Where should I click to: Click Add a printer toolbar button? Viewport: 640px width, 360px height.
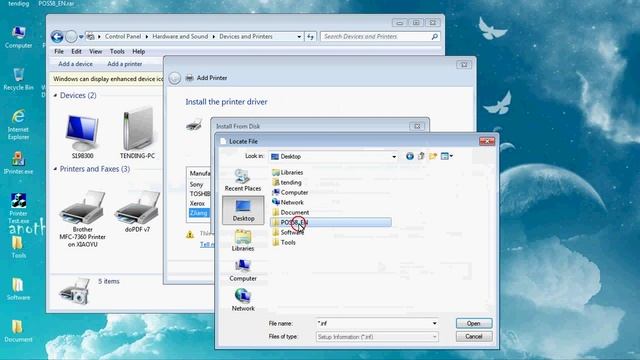coord(124,64)
